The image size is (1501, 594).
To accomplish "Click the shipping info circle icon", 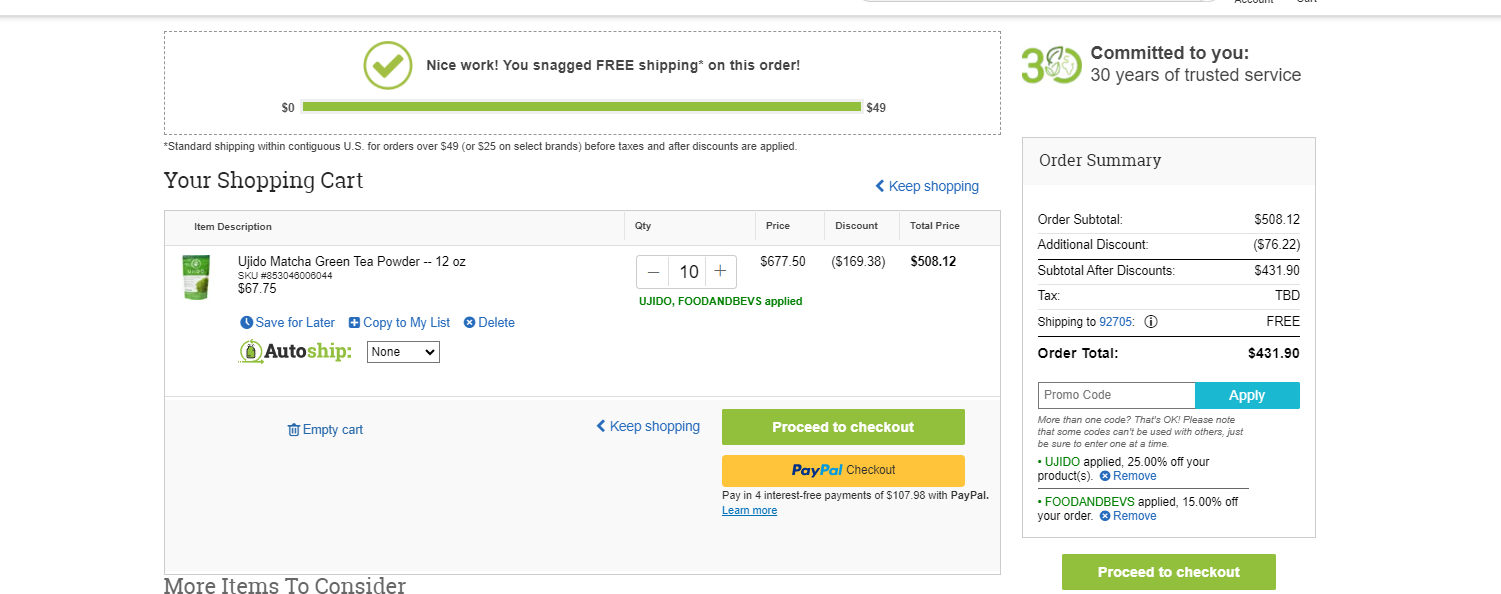I will (1151, 322).
